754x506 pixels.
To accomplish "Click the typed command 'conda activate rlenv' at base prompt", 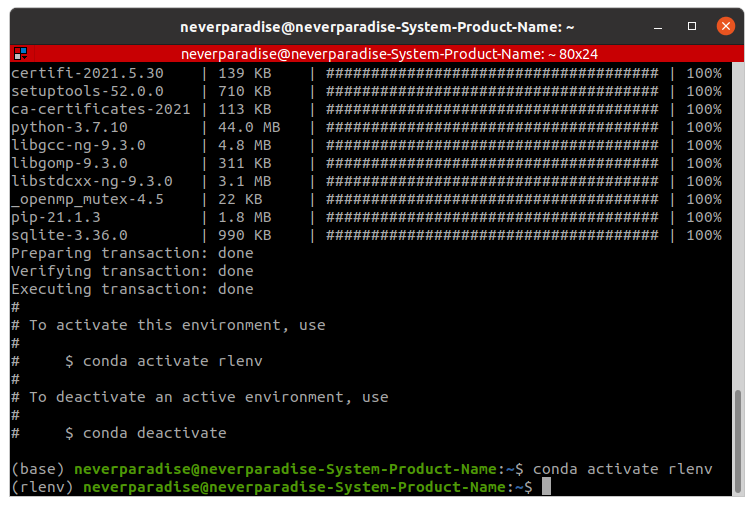I will click(623, 469).
